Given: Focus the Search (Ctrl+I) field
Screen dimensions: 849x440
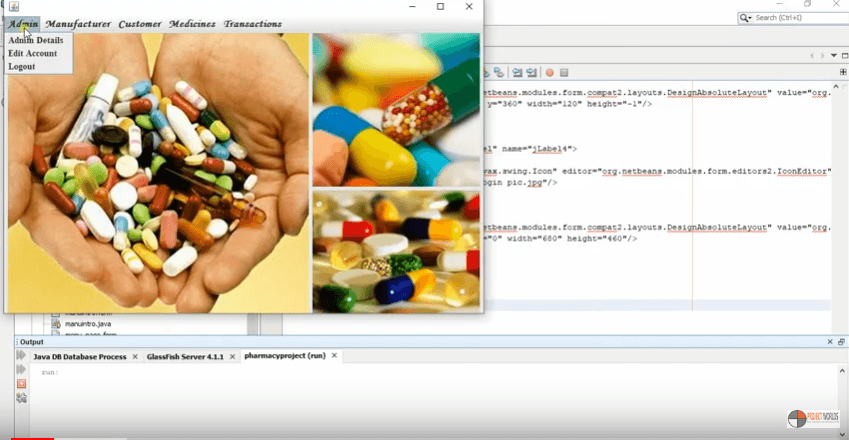Looking at the screenshot, I should 795,18.
